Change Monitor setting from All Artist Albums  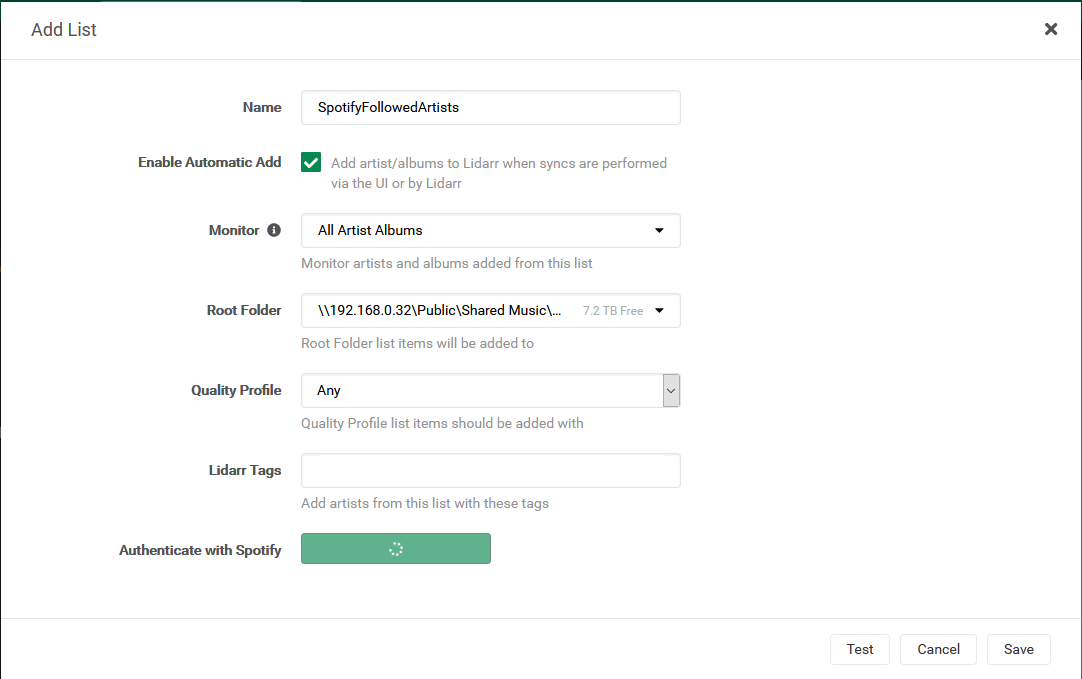point(490,230)
